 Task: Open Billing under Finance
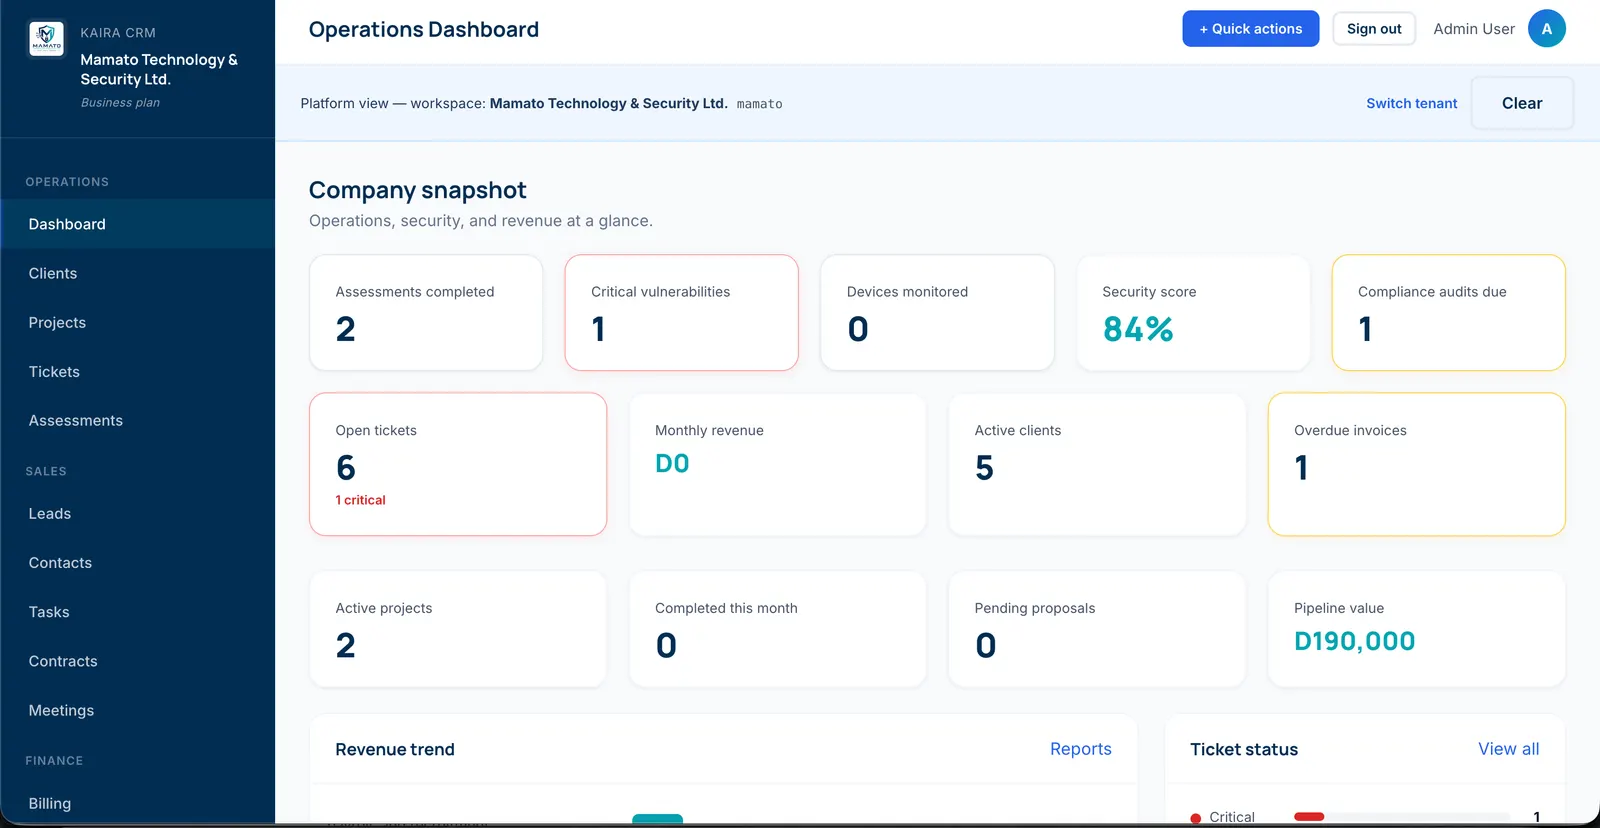pos(138,803)
